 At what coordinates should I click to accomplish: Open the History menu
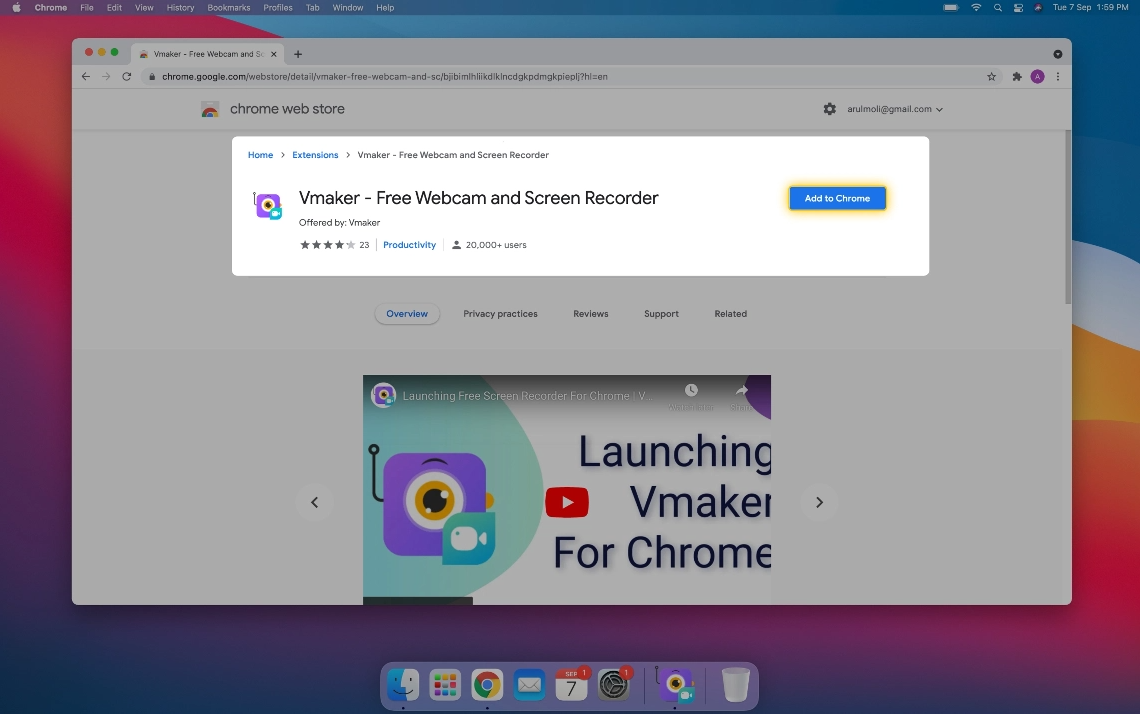pos(180,7)
